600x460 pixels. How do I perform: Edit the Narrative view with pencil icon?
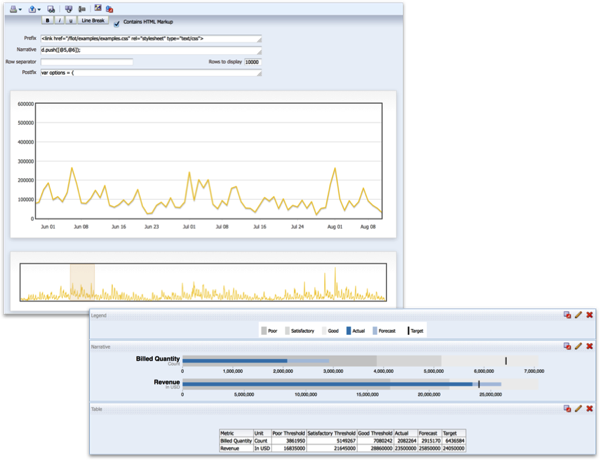point(578,346)
